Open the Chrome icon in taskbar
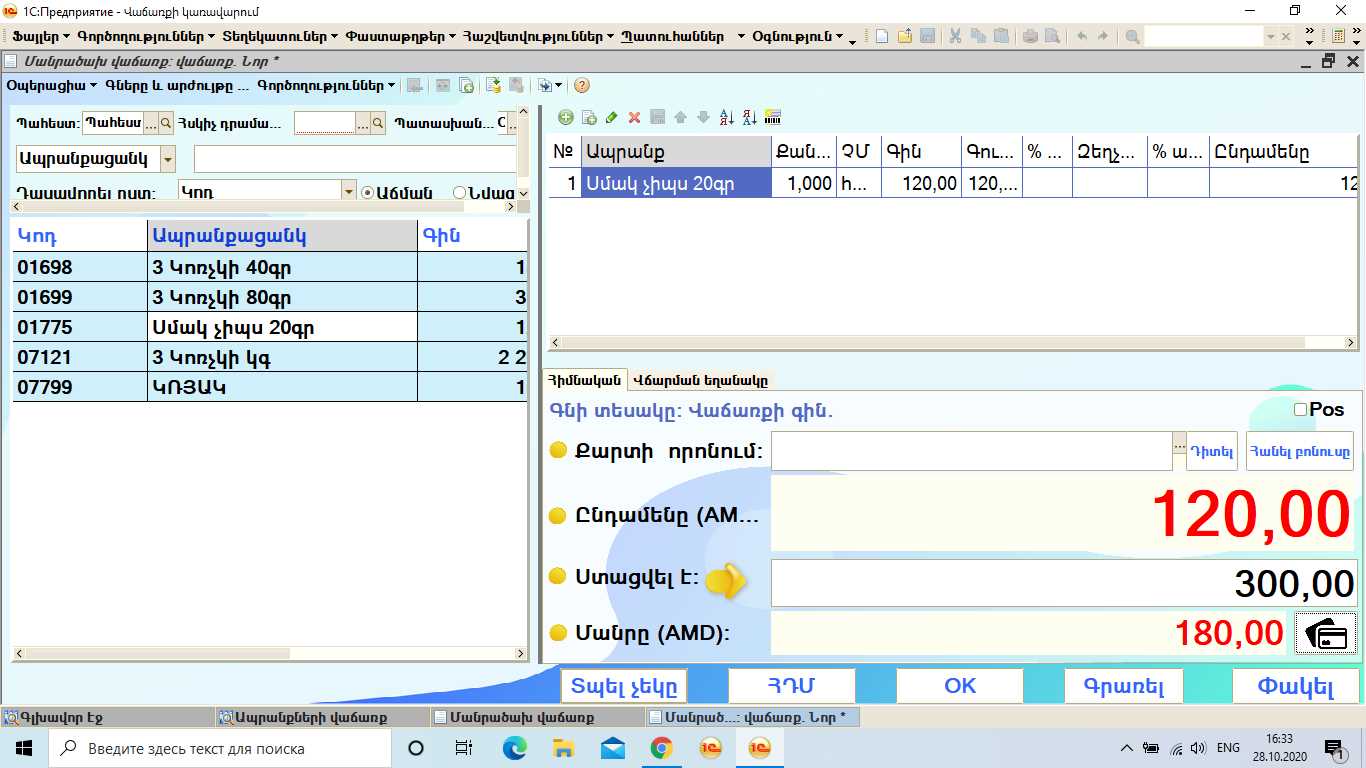1366x768 pixels. coord(661,748)
